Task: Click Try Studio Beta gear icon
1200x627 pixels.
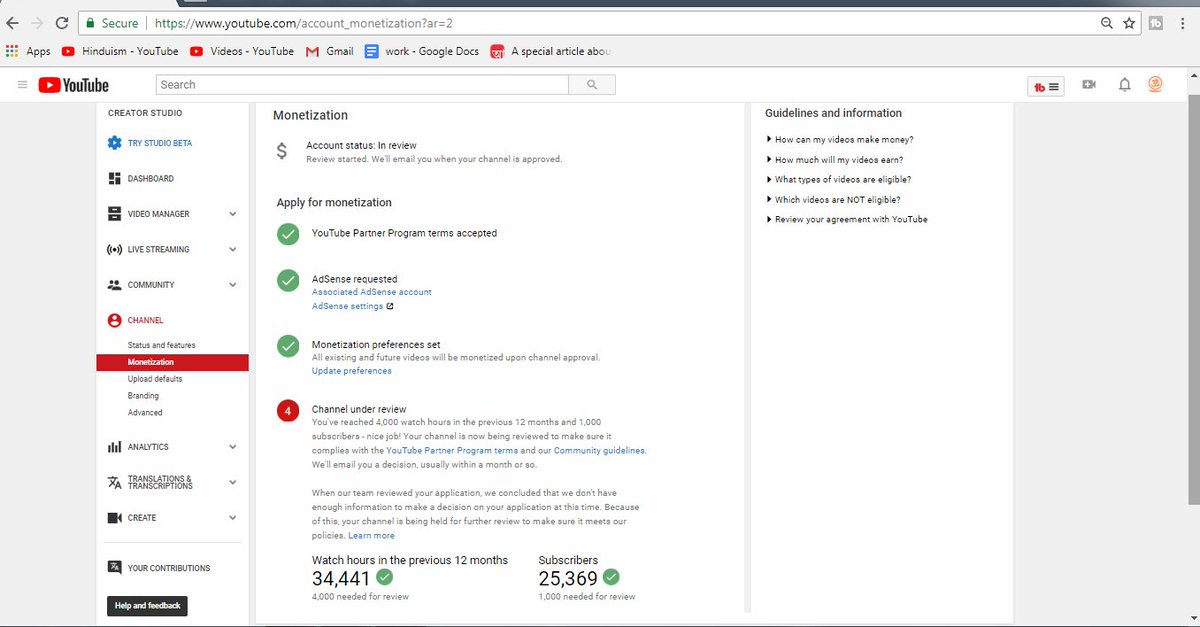Action: 114,143
